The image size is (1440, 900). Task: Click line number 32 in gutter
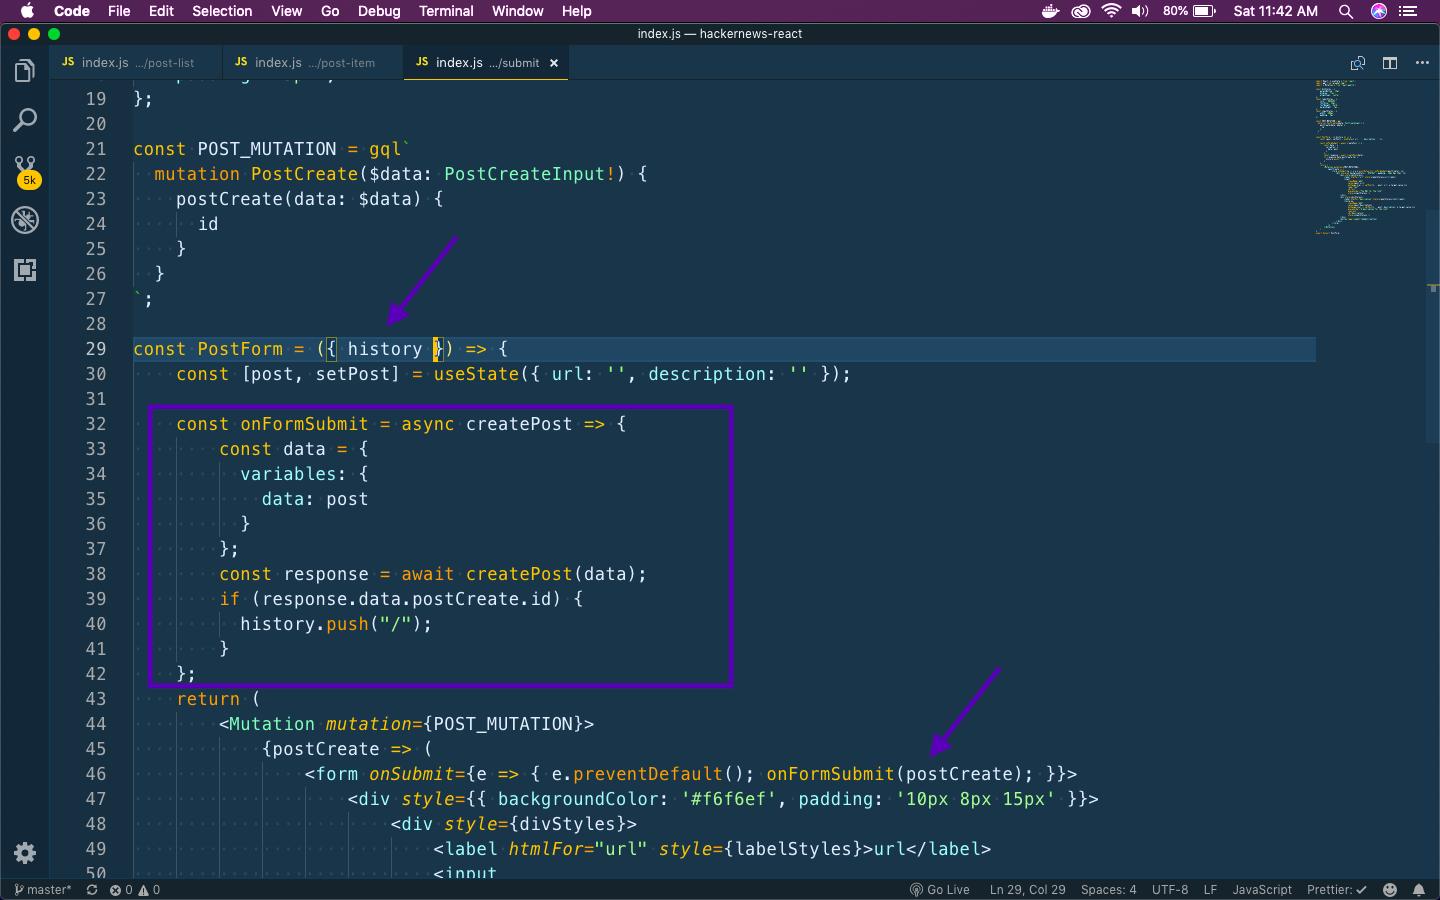pyautogui.click(x=96, y=424)
